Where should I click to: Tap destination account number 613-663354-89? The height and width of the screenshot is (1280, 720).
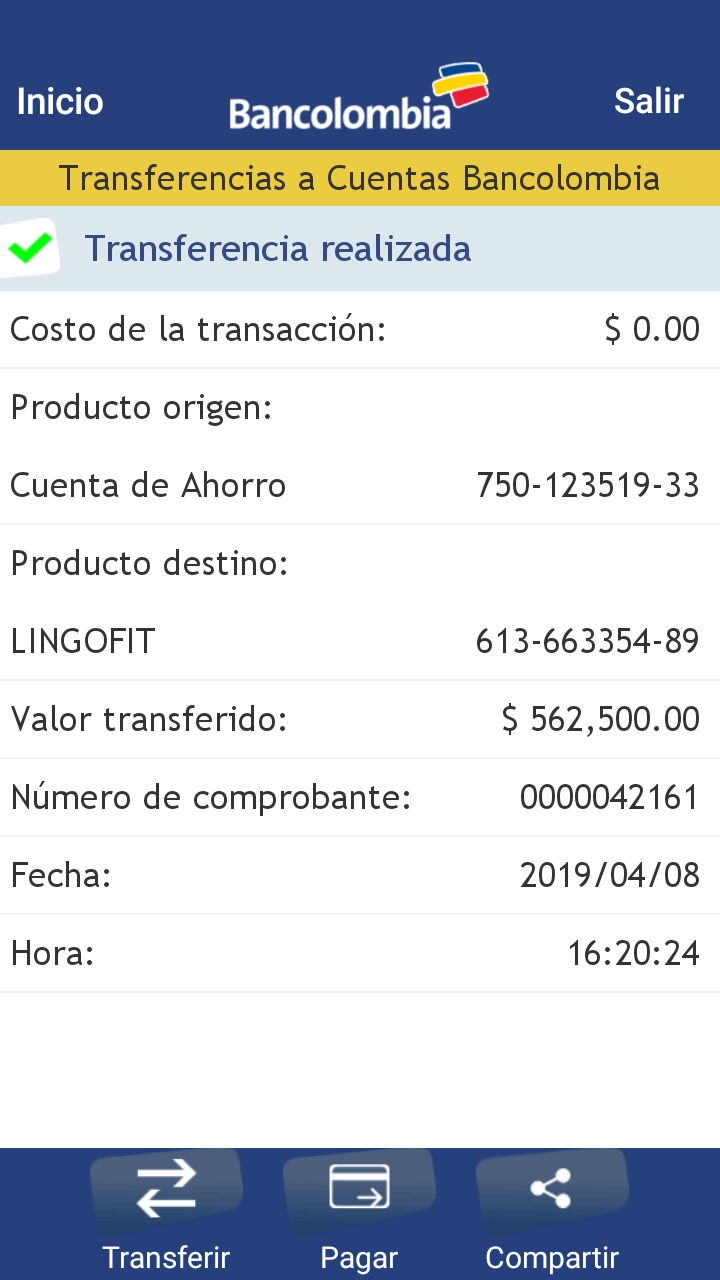[x=587, y=641]
